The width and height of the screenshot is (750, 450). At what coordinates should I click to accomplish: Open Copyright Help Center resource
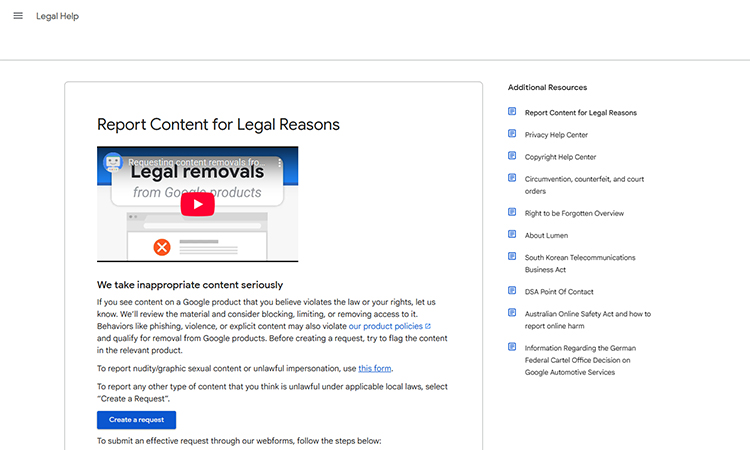tap(560, 157)
